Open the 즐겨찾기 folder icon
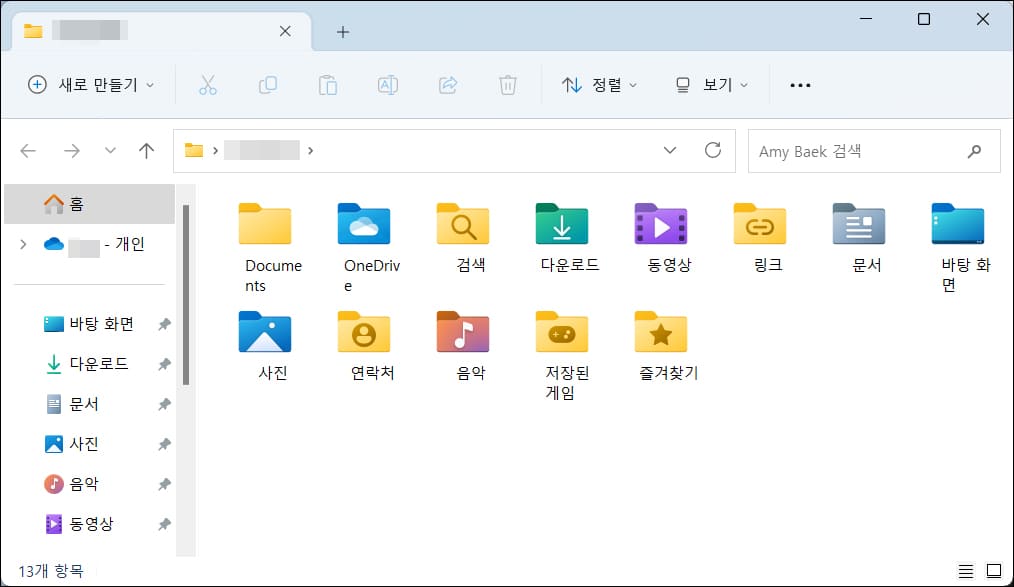 tap(662, 333)
